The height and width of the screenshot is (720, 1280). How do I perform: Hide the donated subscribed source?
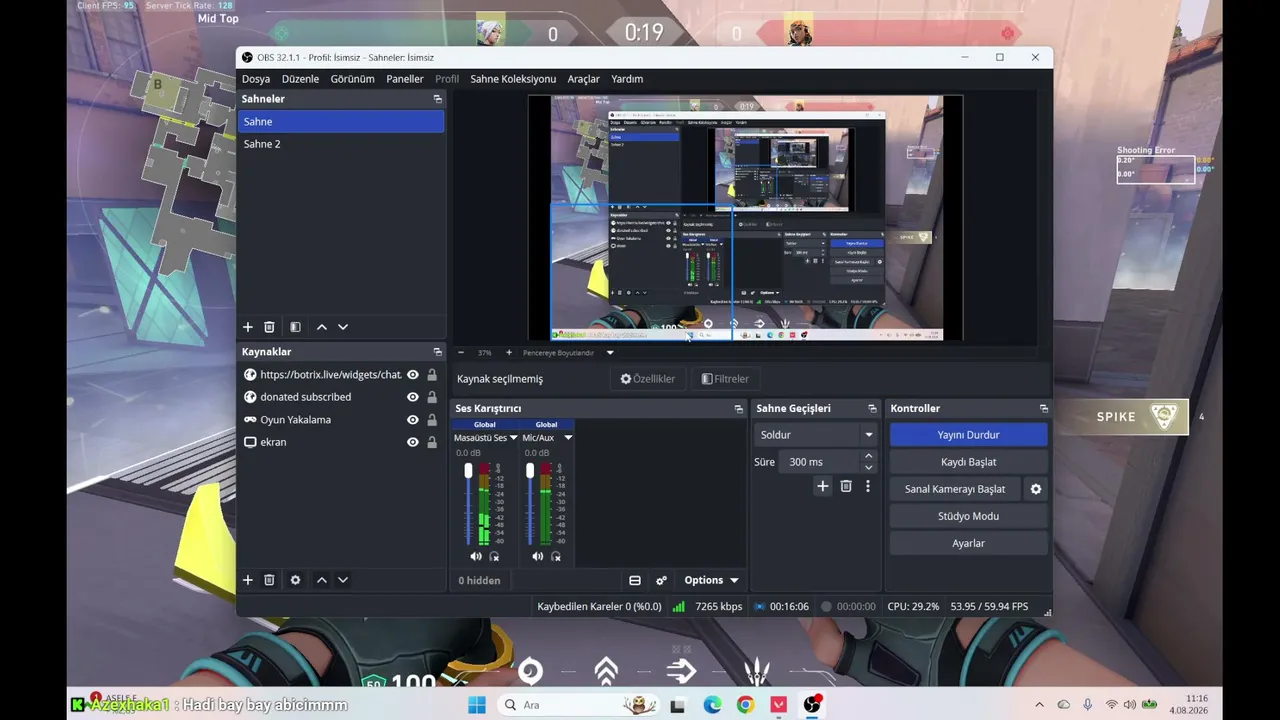(x=412, y=397)
